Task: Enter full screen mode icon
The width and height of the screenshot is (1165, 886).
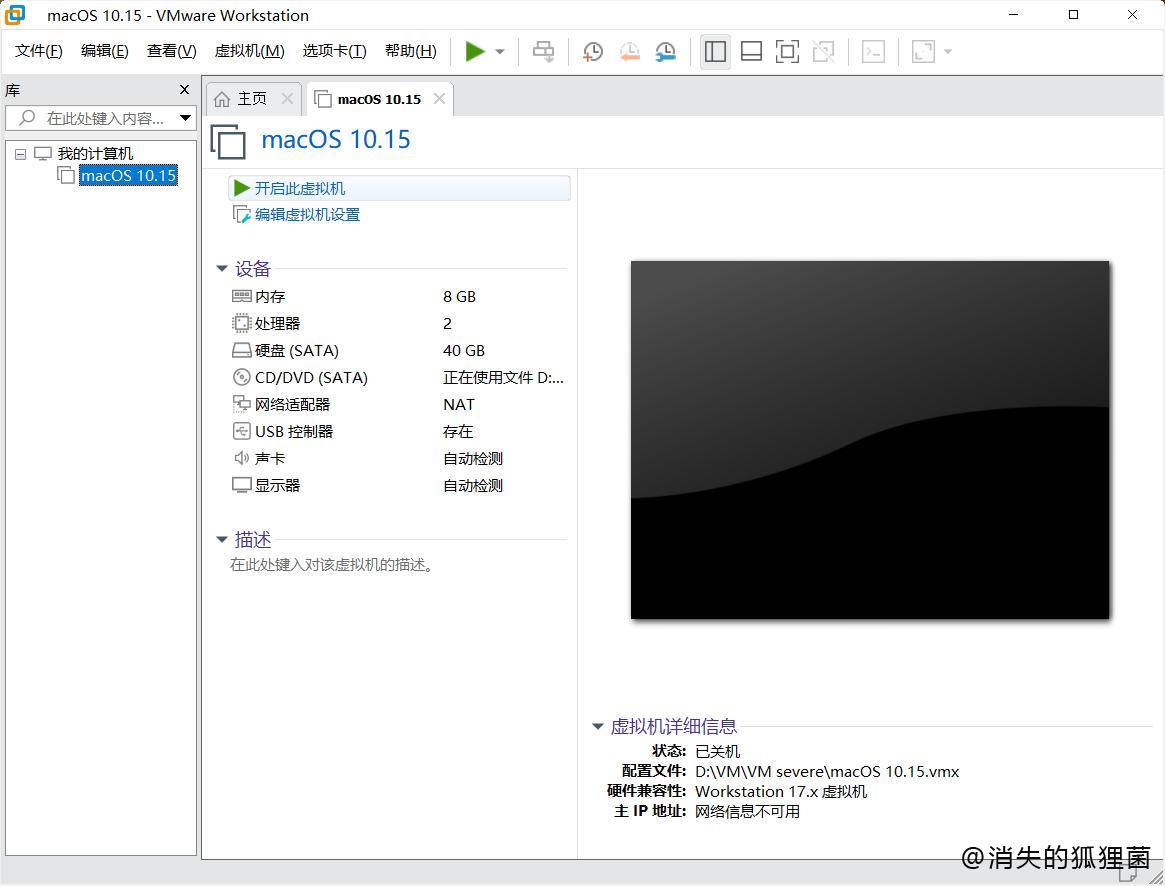Action: [788, 51]
